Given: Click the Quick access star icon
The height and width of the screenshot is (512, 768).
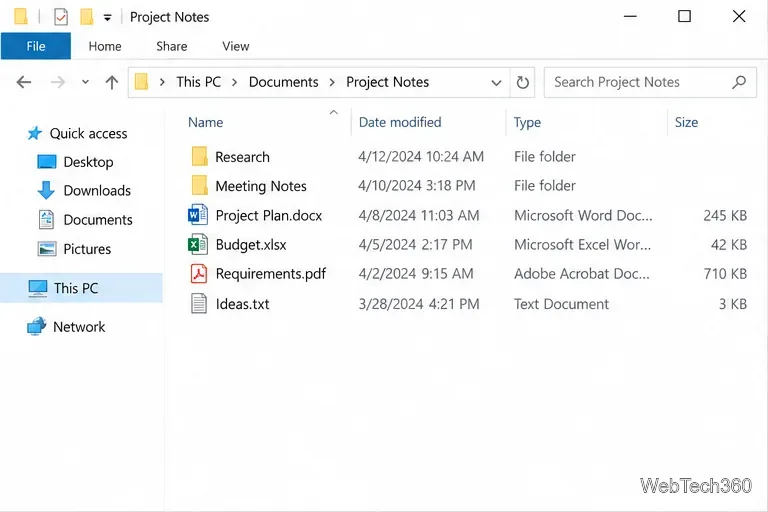Looking at the screenshot, I should [x=34, y=133].
